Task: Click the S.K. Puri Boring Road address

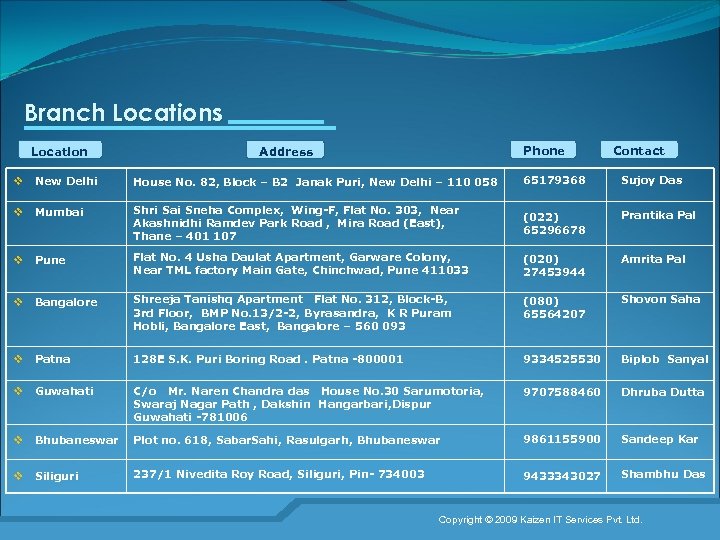Action: [268, 359]
